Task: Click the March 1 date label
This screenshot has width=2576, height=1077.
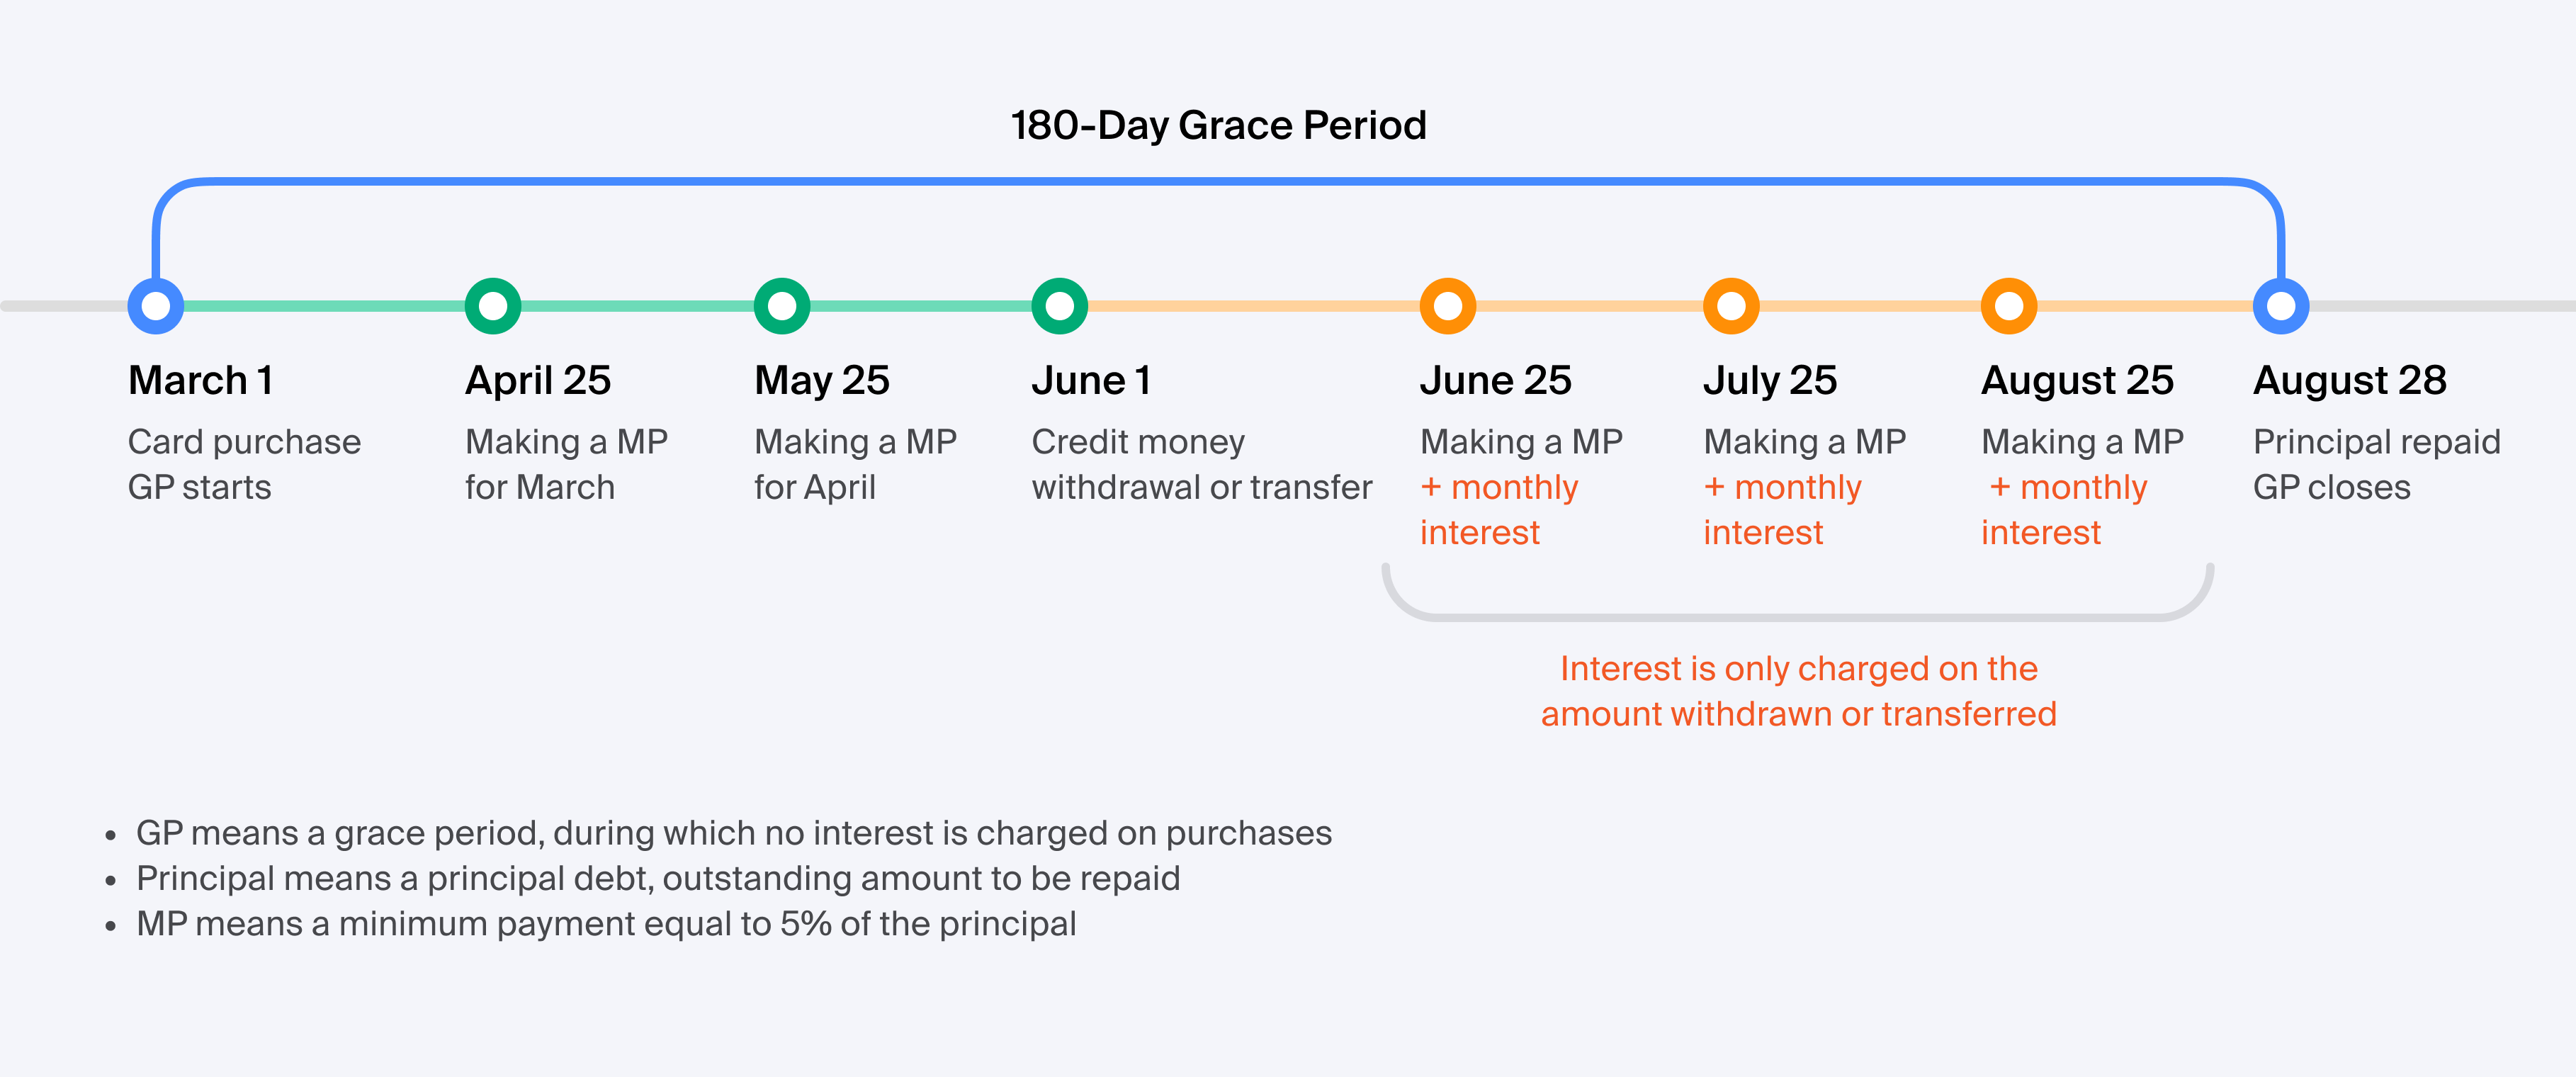Action: tap(201, 381)
